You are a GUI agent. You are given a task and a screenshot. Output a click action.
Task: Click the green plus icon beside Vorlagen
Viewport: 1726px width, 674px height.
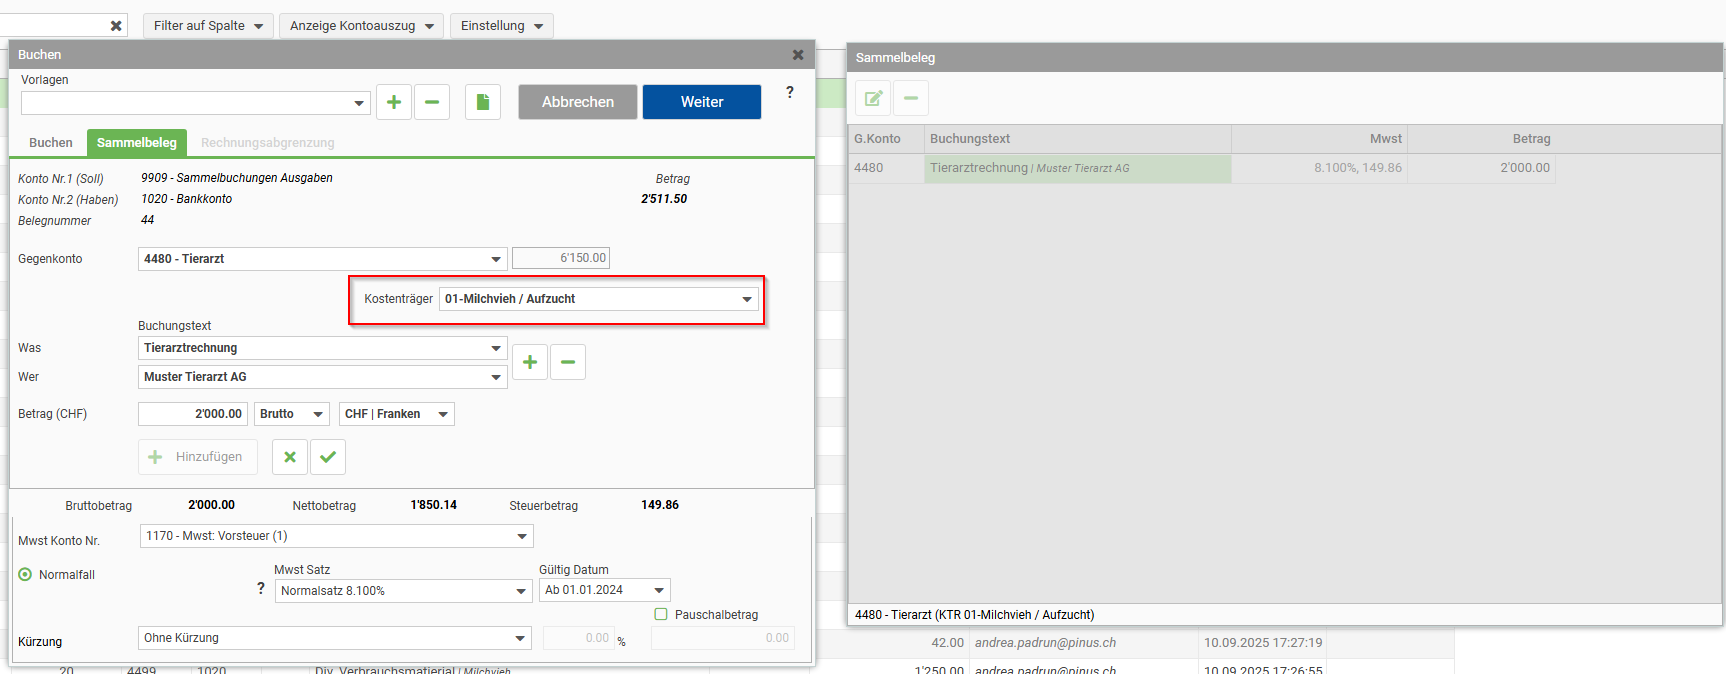(x=394, y=102)
